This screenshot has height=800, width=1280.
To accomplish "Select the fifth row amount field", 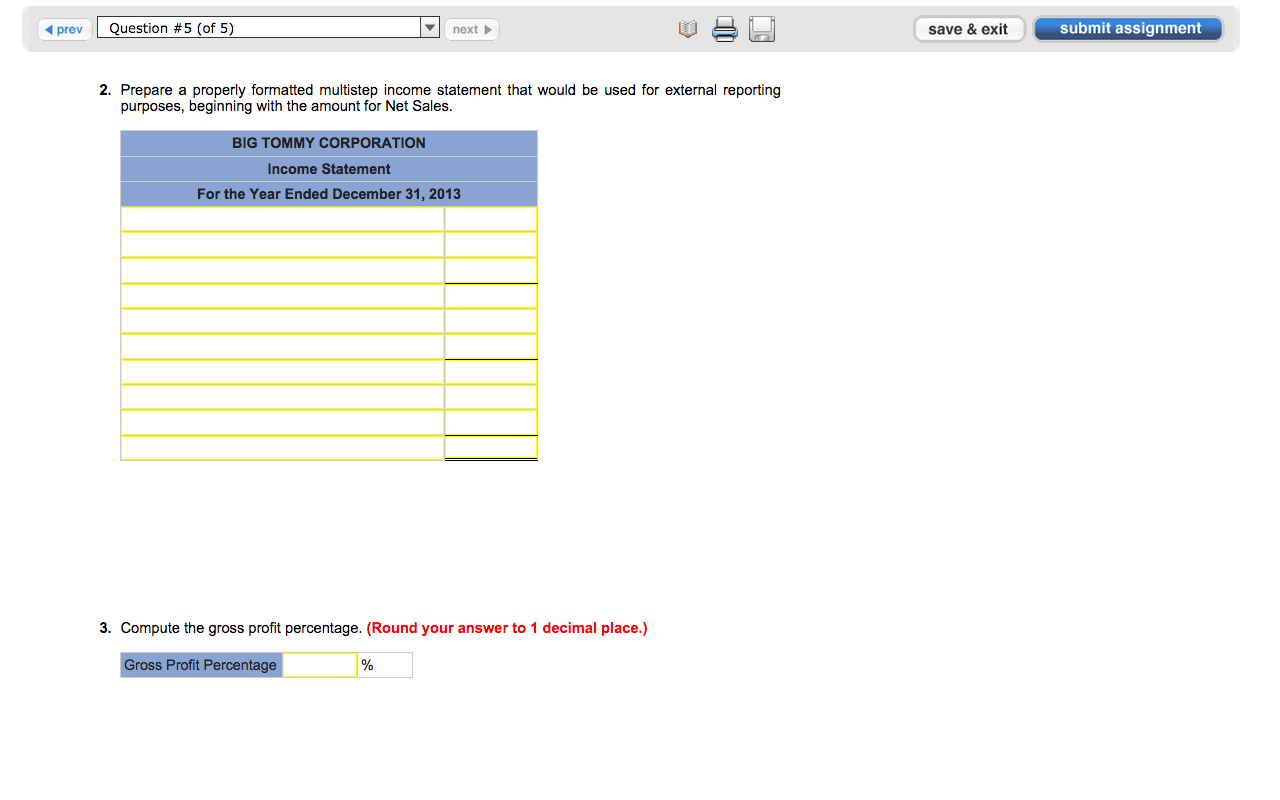I will [491, 321].
